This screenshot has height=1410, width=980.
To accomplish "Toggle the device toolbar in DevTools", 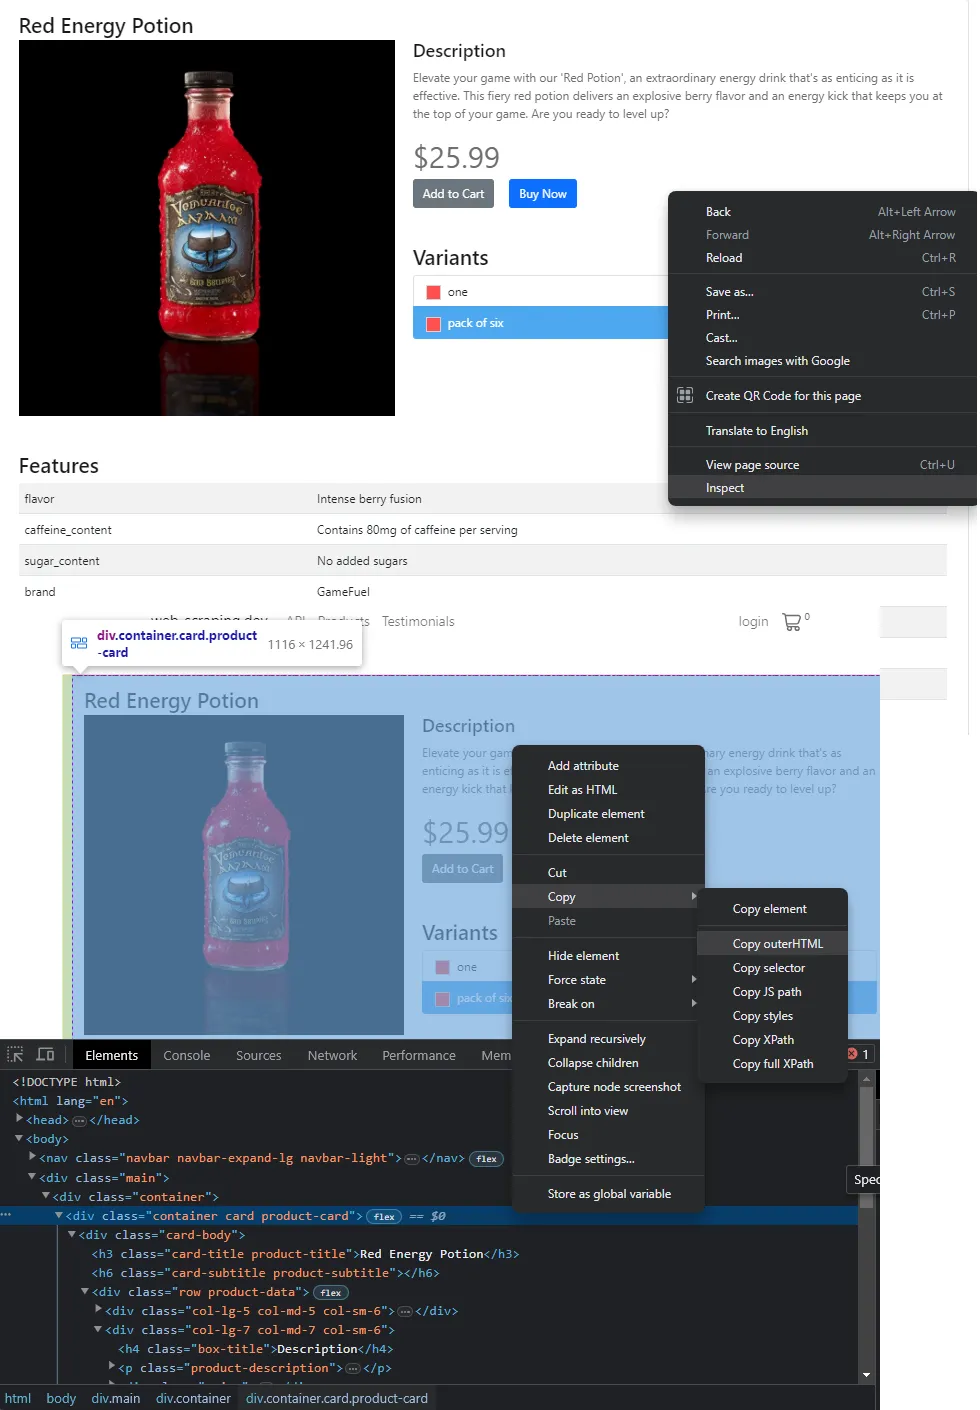I will click(x=46, y=1054).
